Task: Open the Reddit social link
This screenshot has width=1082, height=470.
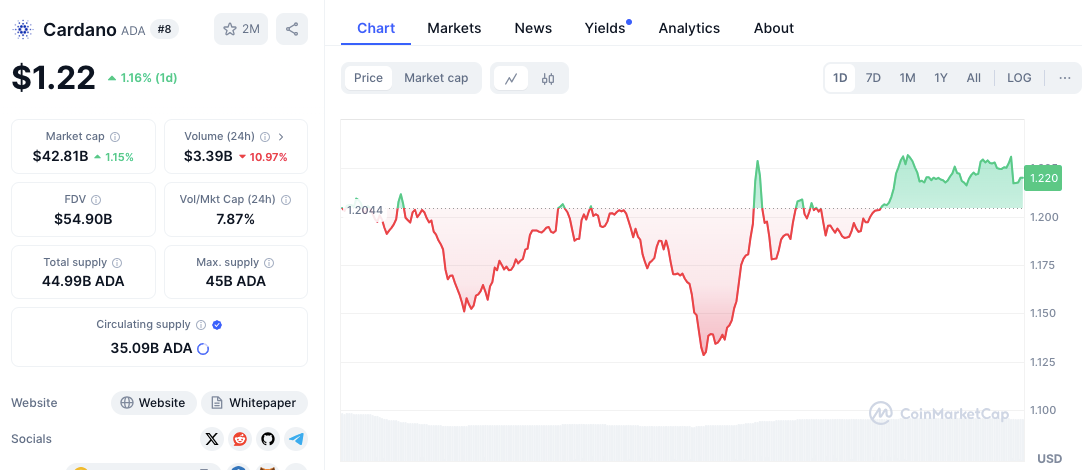Action: pos(240,439)
